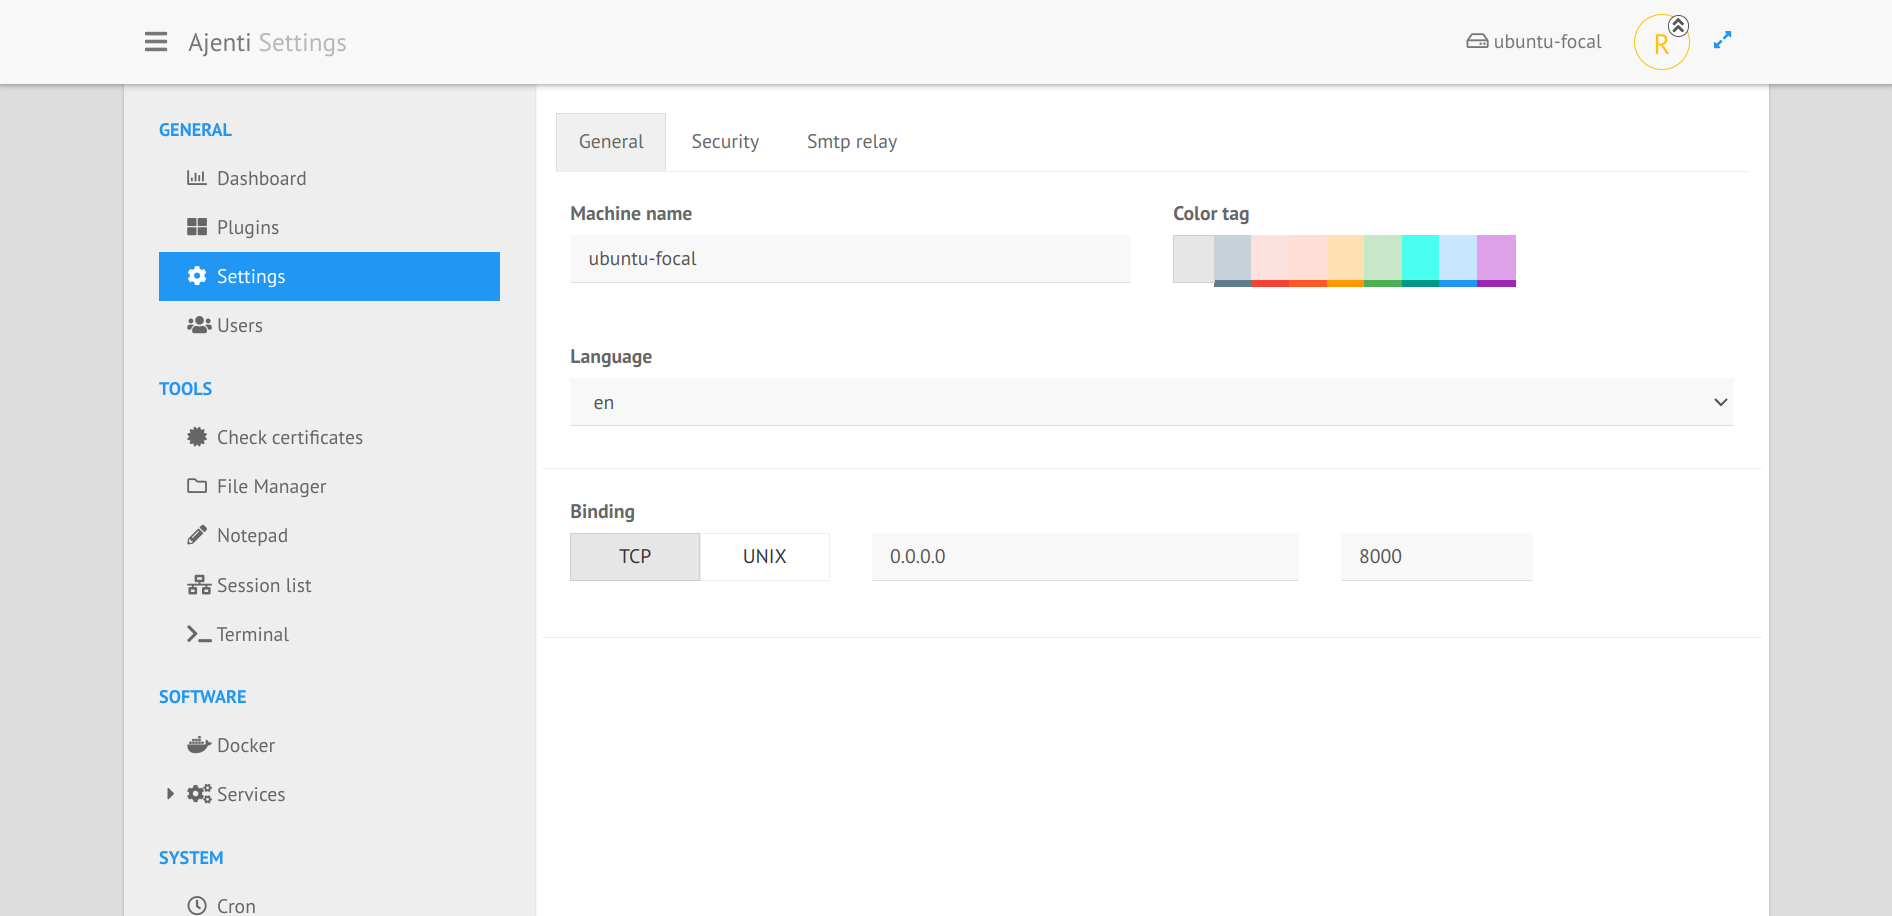Click the server drive icon beside ubuntu-focal

[1477, 42]
